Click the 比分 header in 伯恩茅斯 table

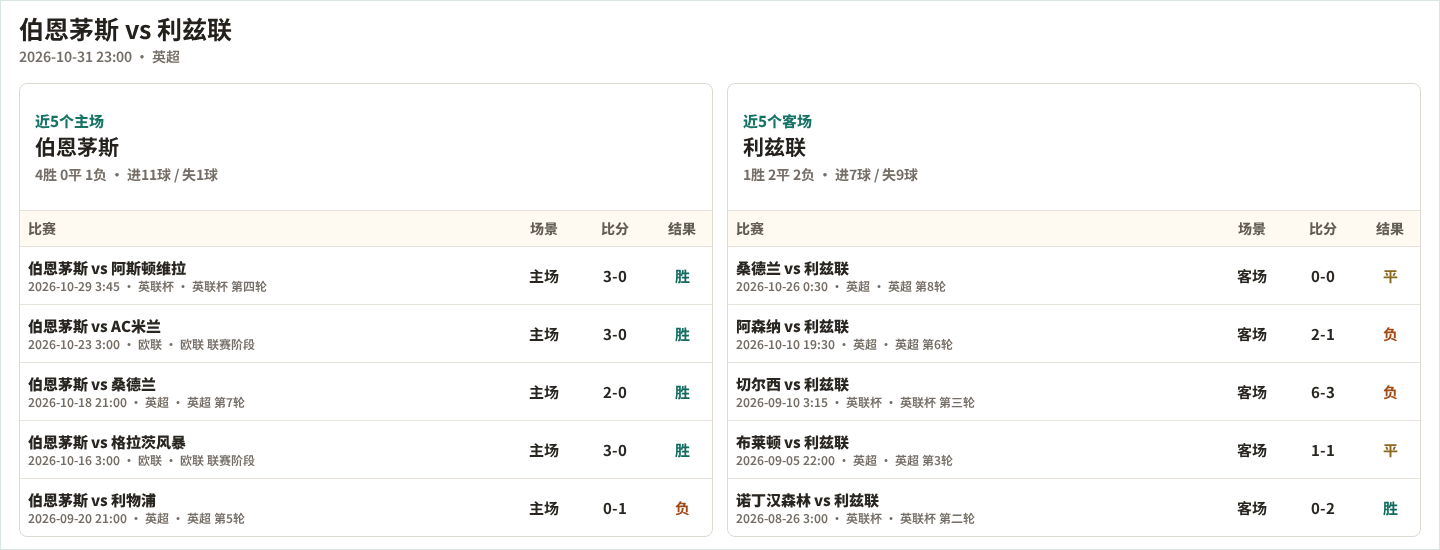click(x=615, y=229)
